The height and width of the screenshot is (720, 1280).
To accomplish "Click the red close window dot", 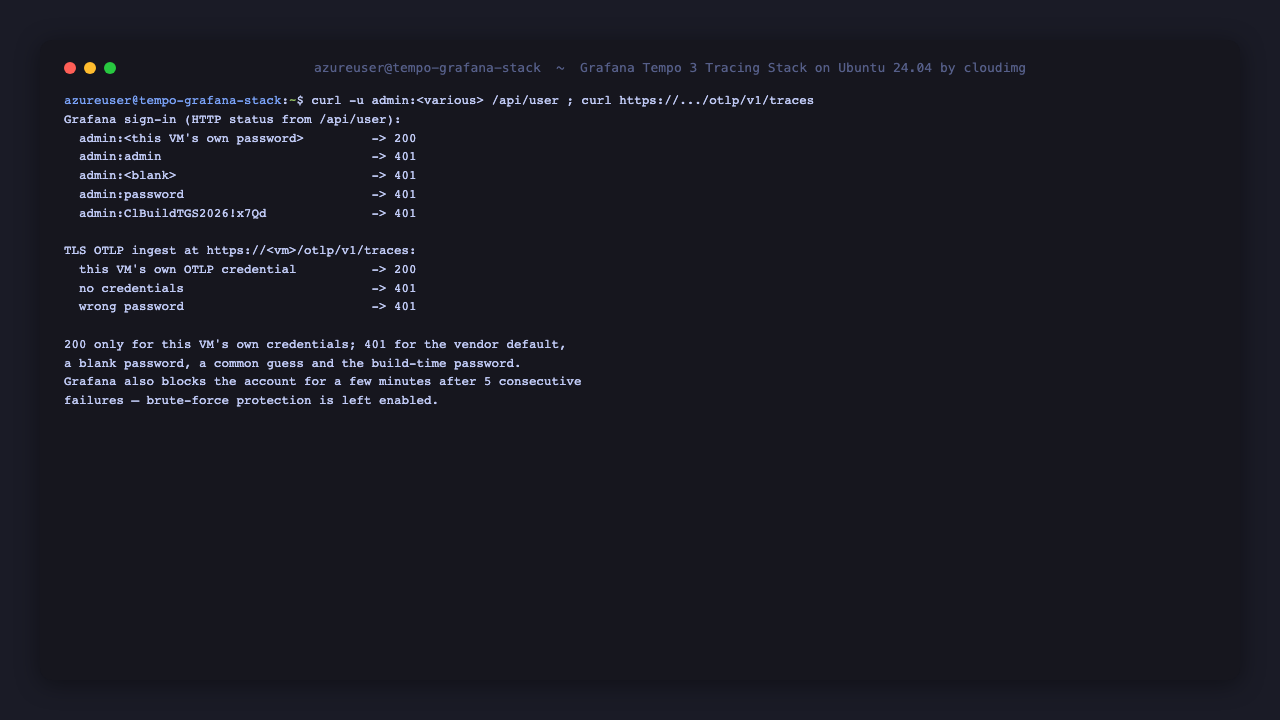I will pyautogui.click(x=70, y=68).
